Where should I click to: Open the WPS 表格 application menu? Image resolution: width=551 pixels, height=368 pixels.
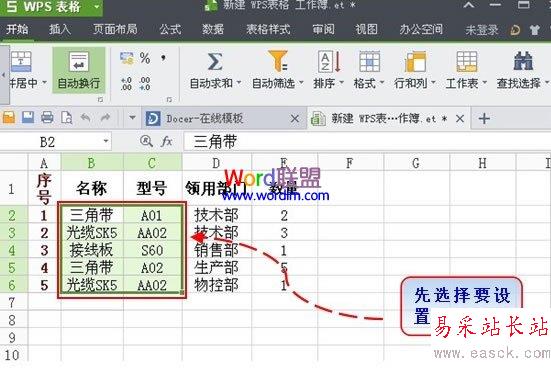[51, 7]
